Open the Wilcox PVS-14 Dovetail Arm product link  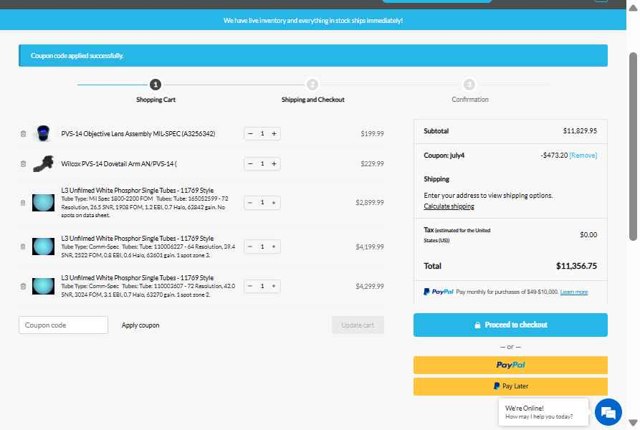pyautogui.click(x=119, y=164)
